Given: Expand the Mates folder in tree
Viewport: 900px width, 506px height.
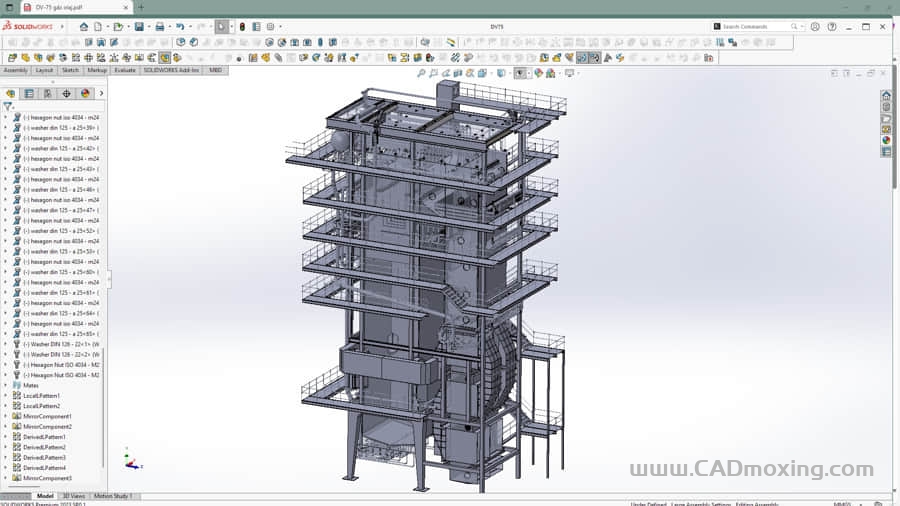Looking at the screenshot, I should [5, 385].
